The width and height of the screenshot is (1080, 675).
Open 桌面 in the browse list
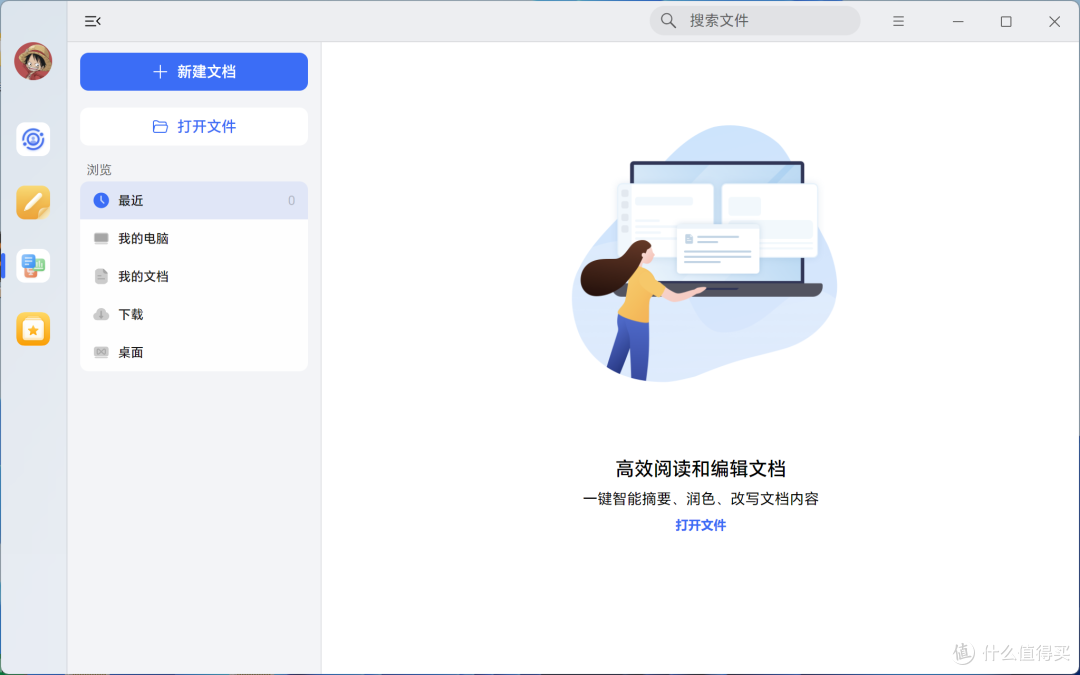(x=194, y=352)
